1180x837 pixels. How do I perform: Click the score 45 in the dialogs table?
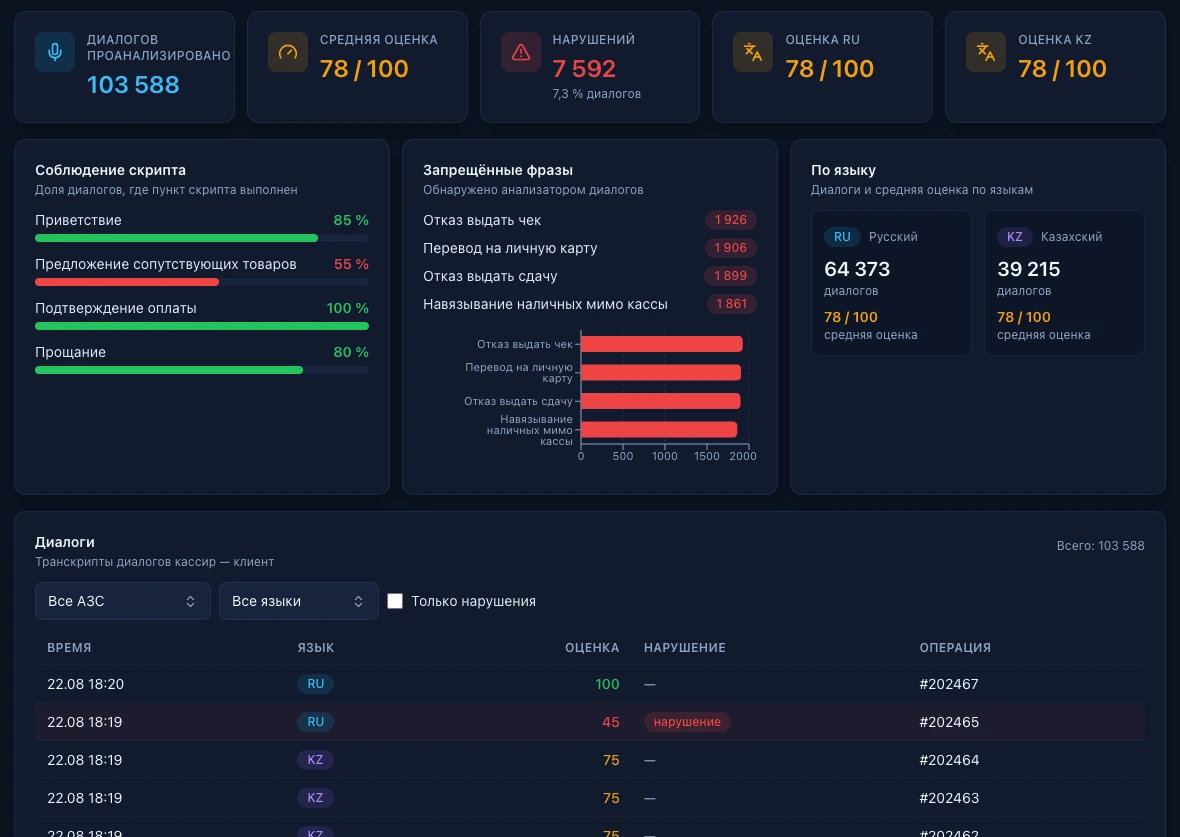pyautogui.click(x=610, y=722)
